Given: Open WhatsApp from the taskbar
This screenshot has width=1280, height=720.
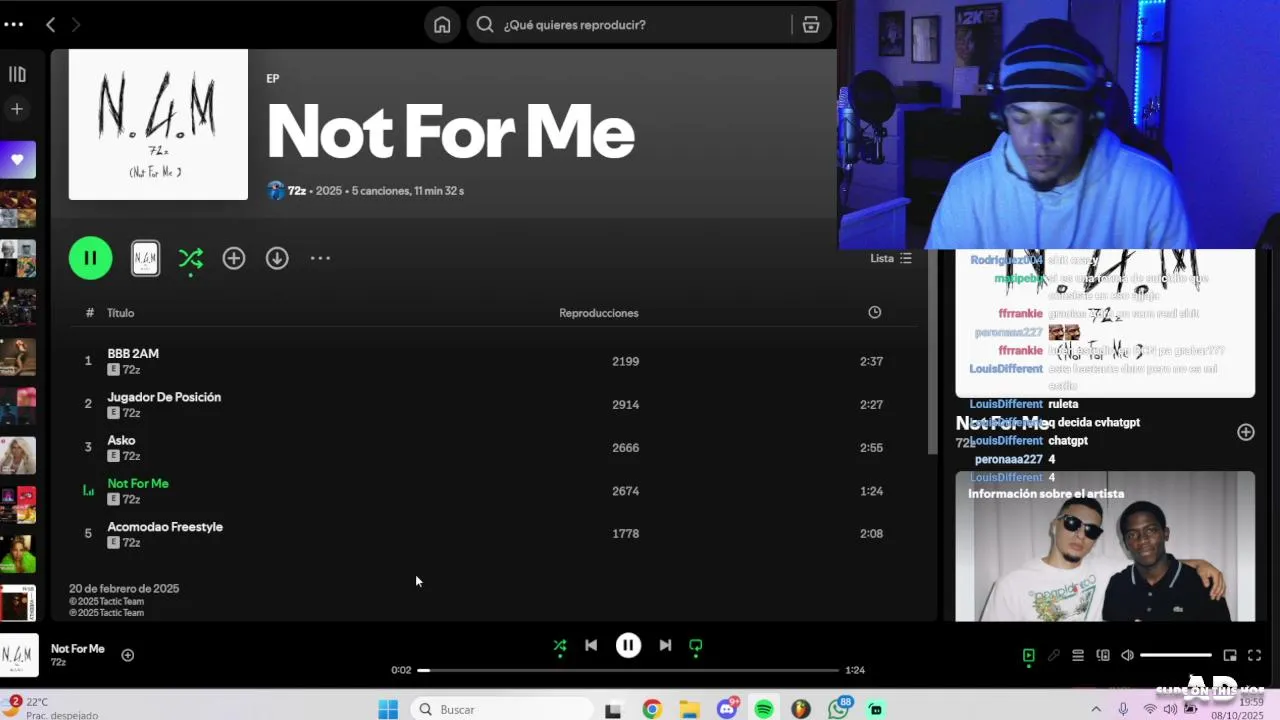Looking at the screenshot, I should tap(838, 709).
